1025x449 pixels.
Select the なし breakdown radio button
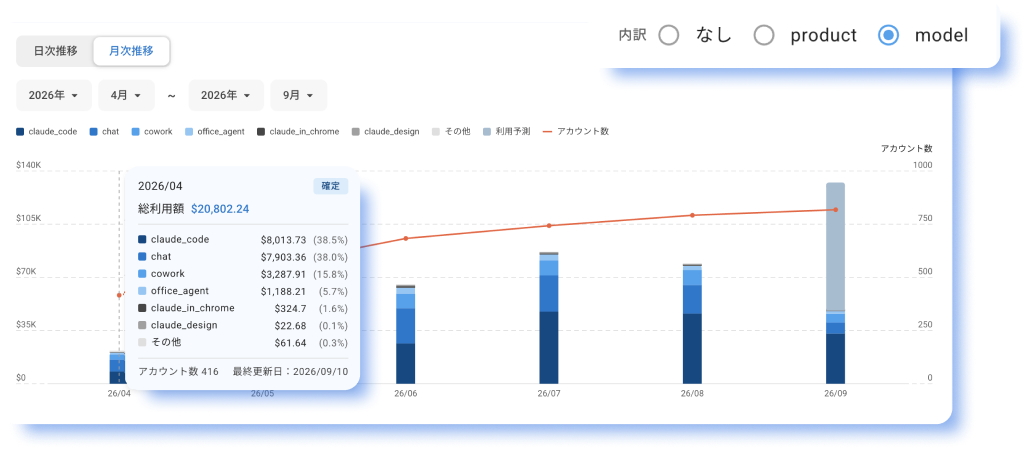point(669,35)
